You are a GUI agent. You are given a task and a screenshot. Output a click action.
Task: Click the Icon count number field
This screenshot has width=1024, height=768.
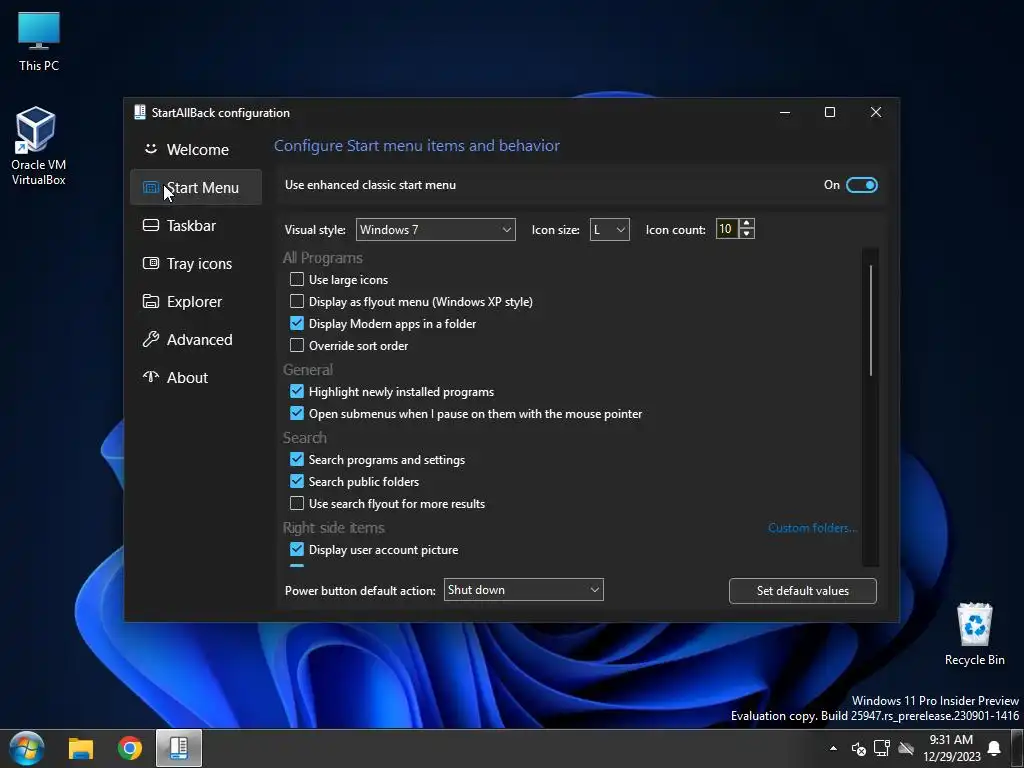pos(727,229)
